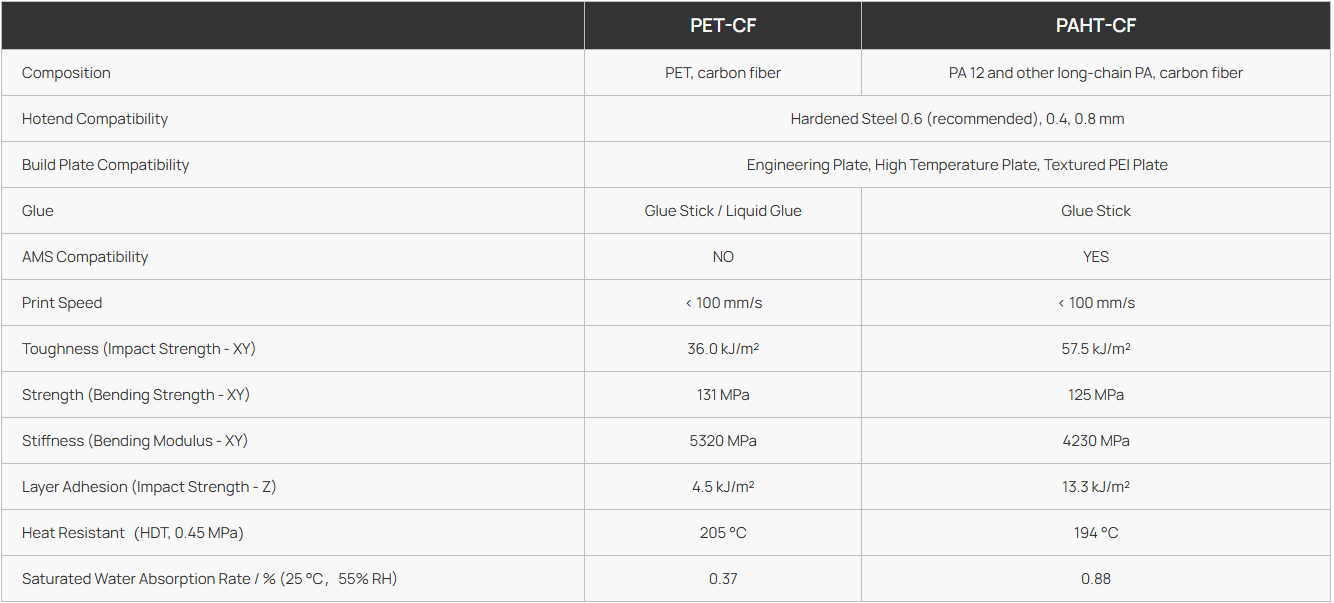
Task: Select the AMS Compatibility row label
Action: [85, 257]
